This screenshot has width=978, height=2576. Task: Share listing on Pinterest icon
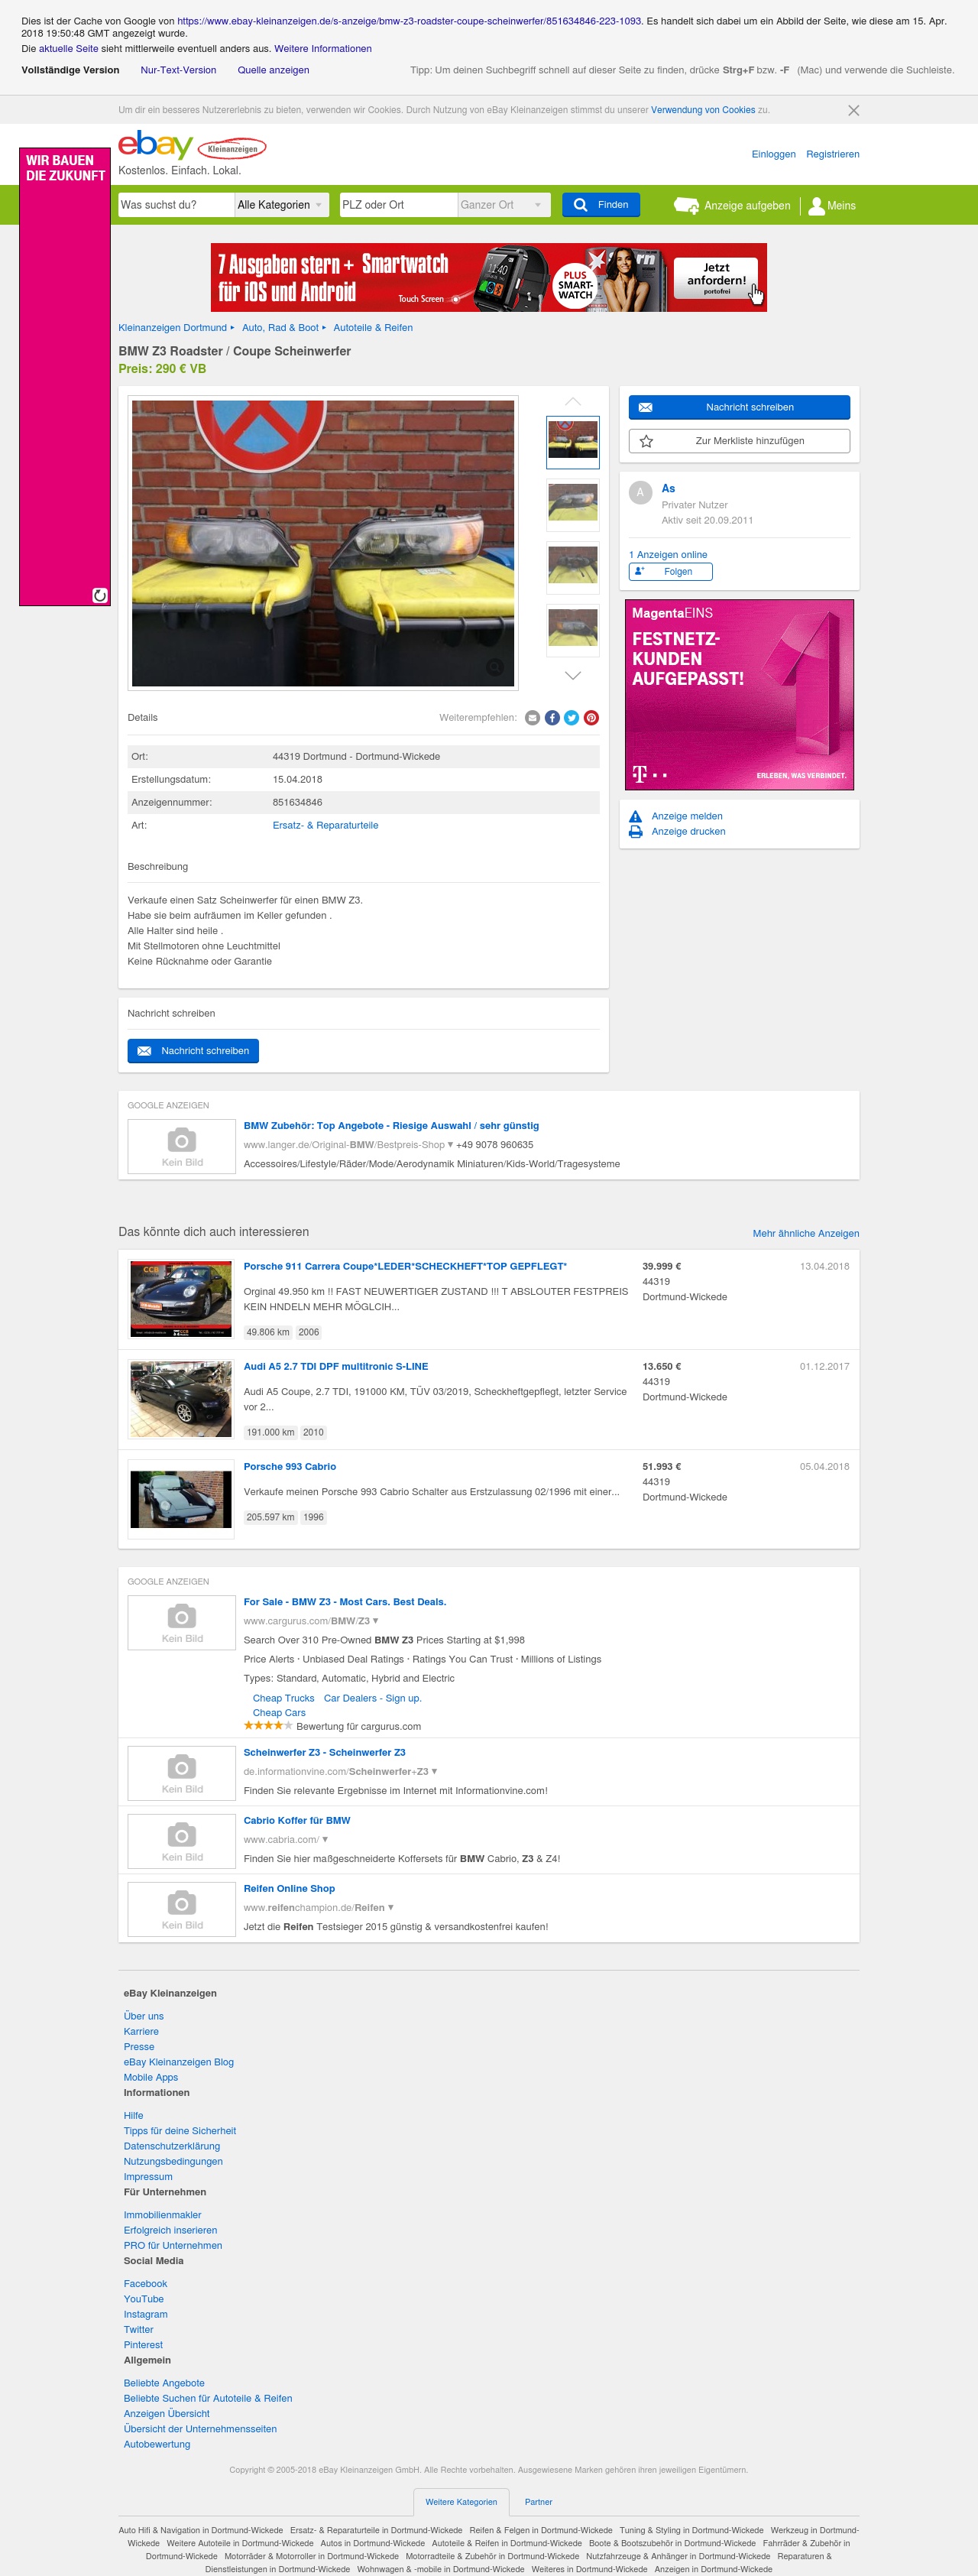[x=591, y=718]
